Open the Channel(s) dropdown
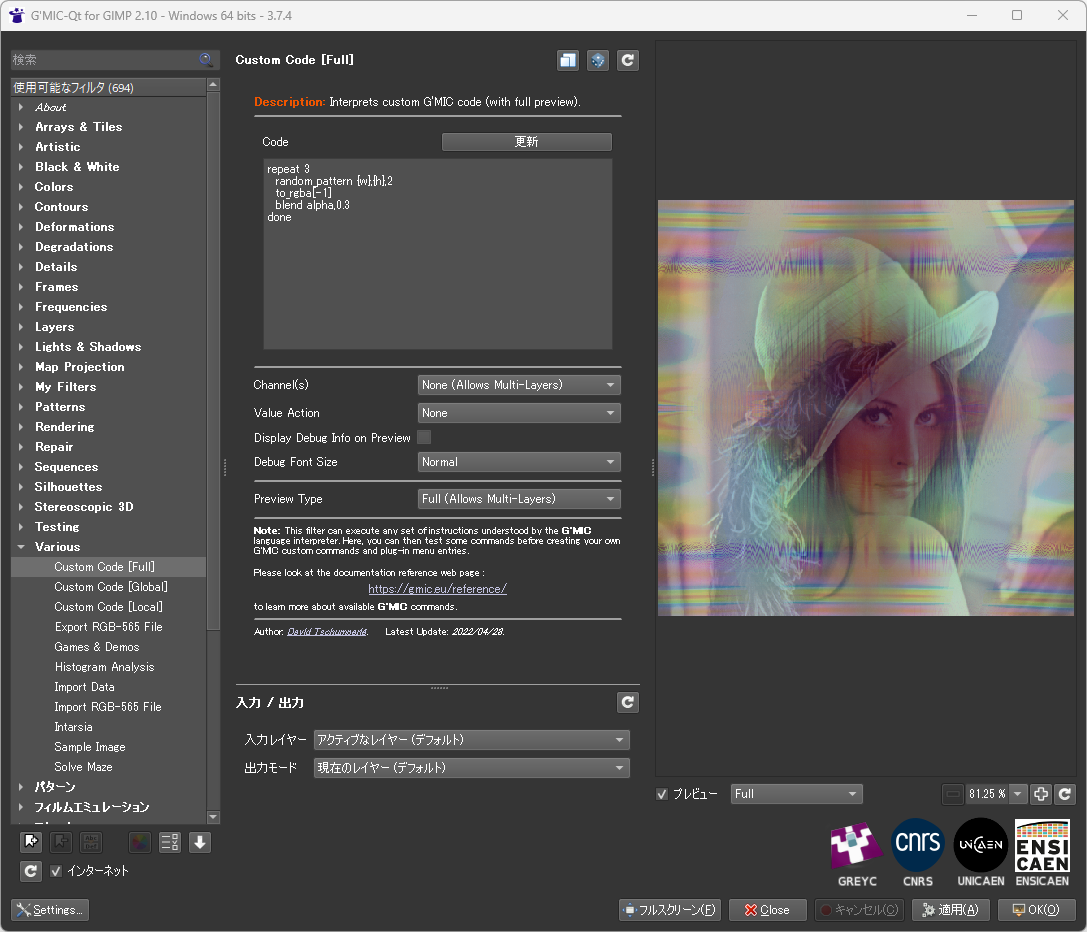 click(519, 385)
